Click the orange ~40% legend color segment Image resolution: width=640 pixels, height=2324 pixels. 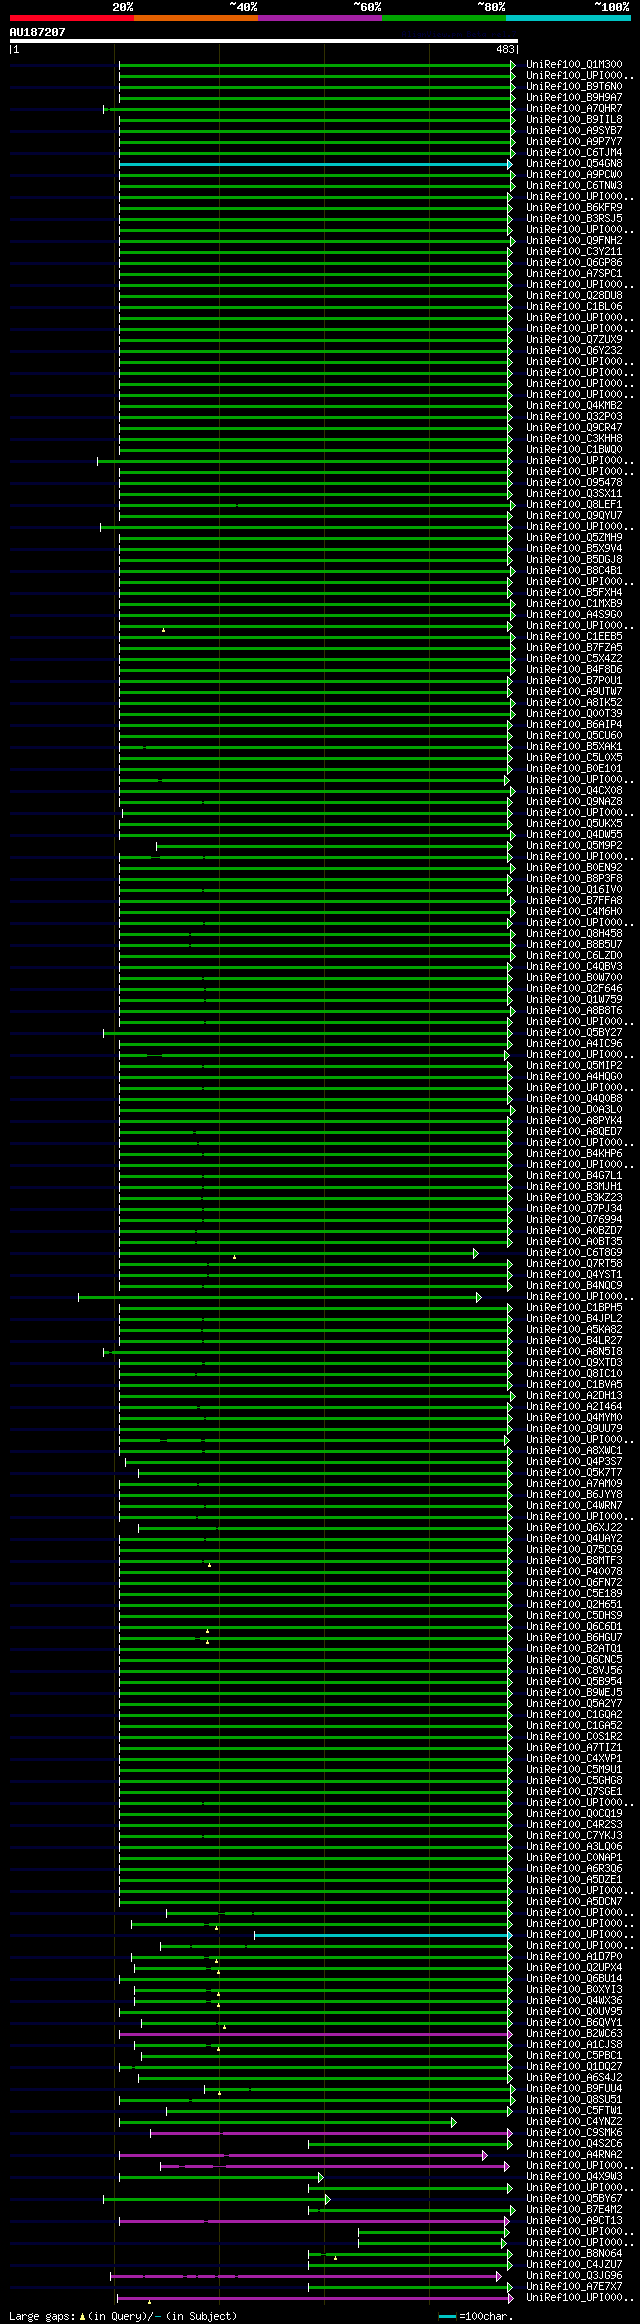195,18
